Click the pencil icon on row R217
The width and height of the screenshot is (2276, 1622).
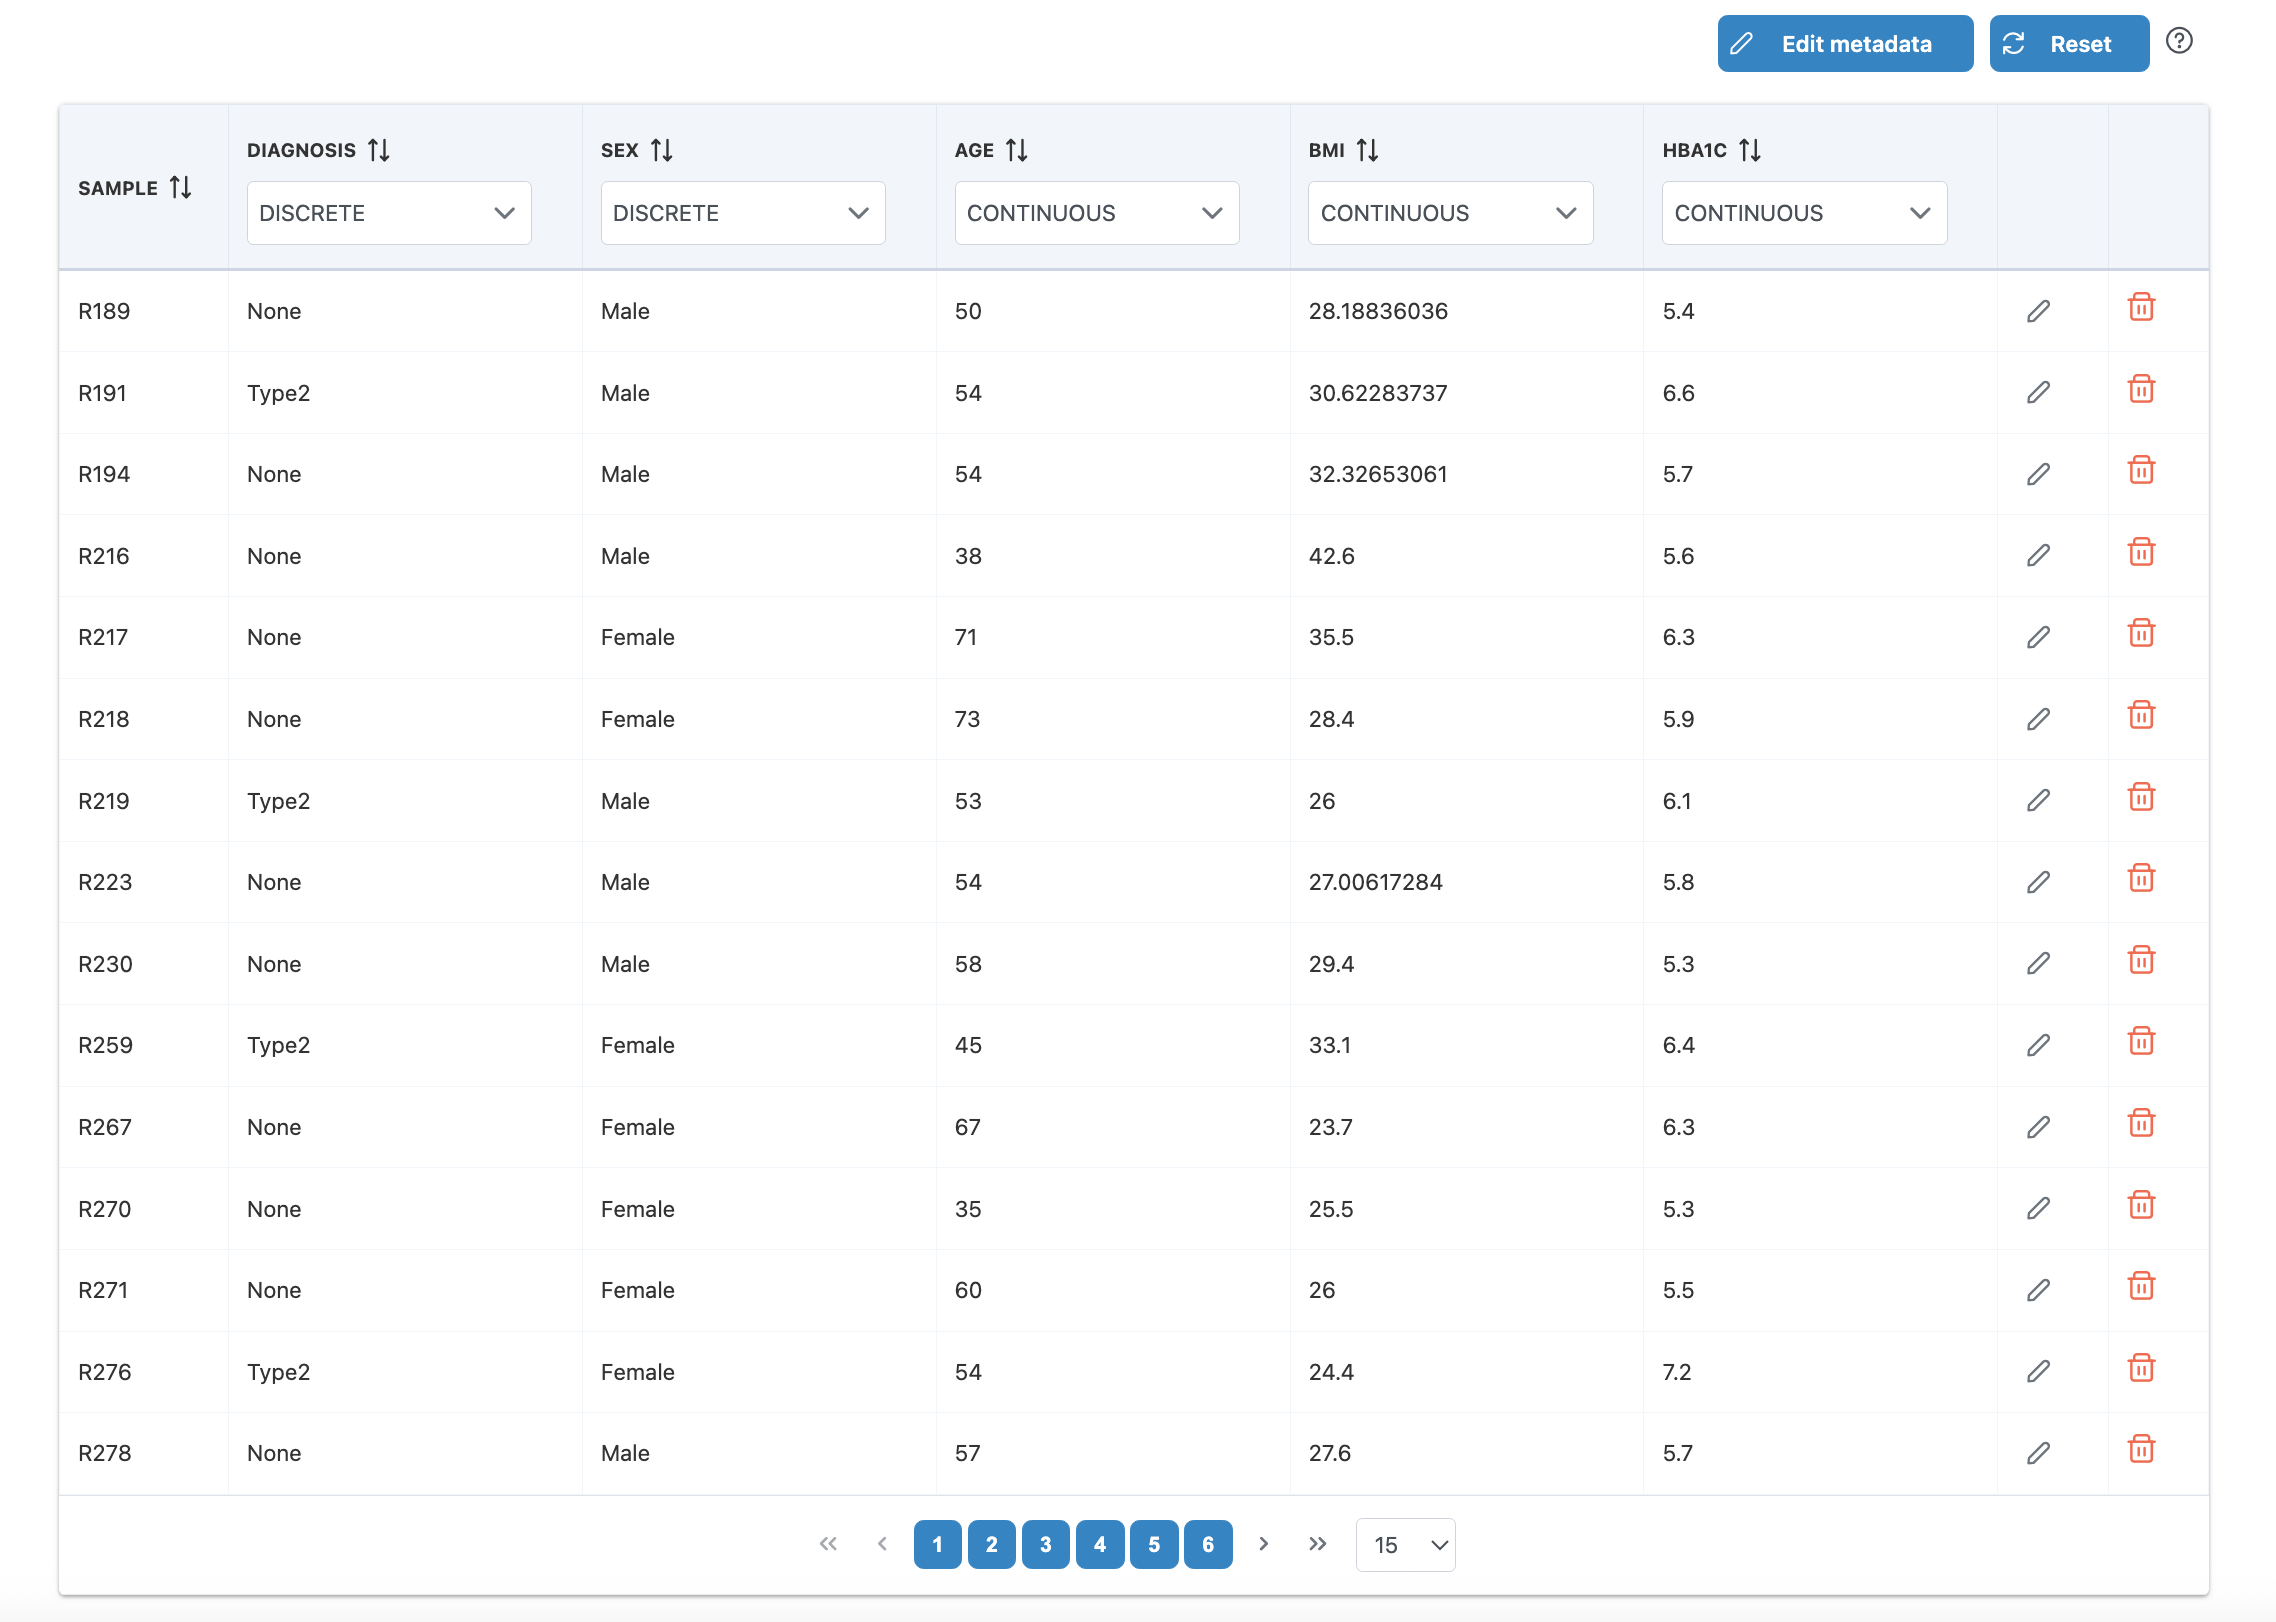click(x=2038, y=637)
